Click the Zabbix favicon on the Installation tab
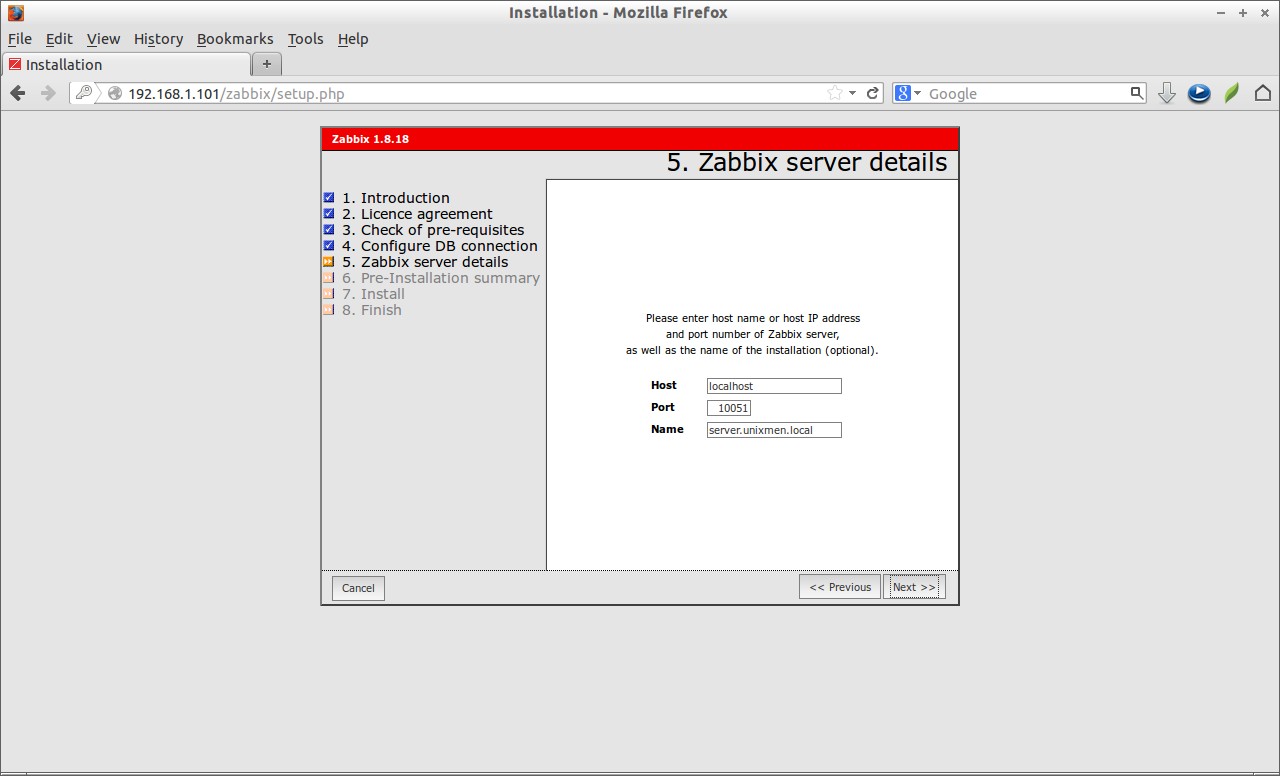Viewport: 1280px width, 776px height. (15, 65)
